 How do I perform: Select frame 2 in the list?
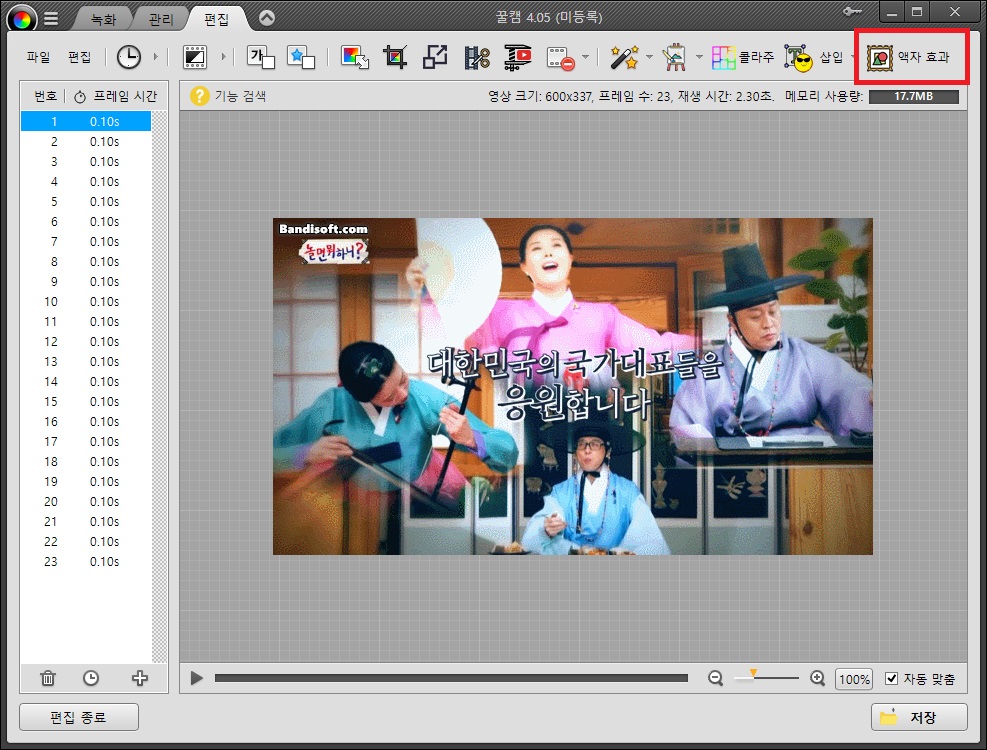coord(86,142)
